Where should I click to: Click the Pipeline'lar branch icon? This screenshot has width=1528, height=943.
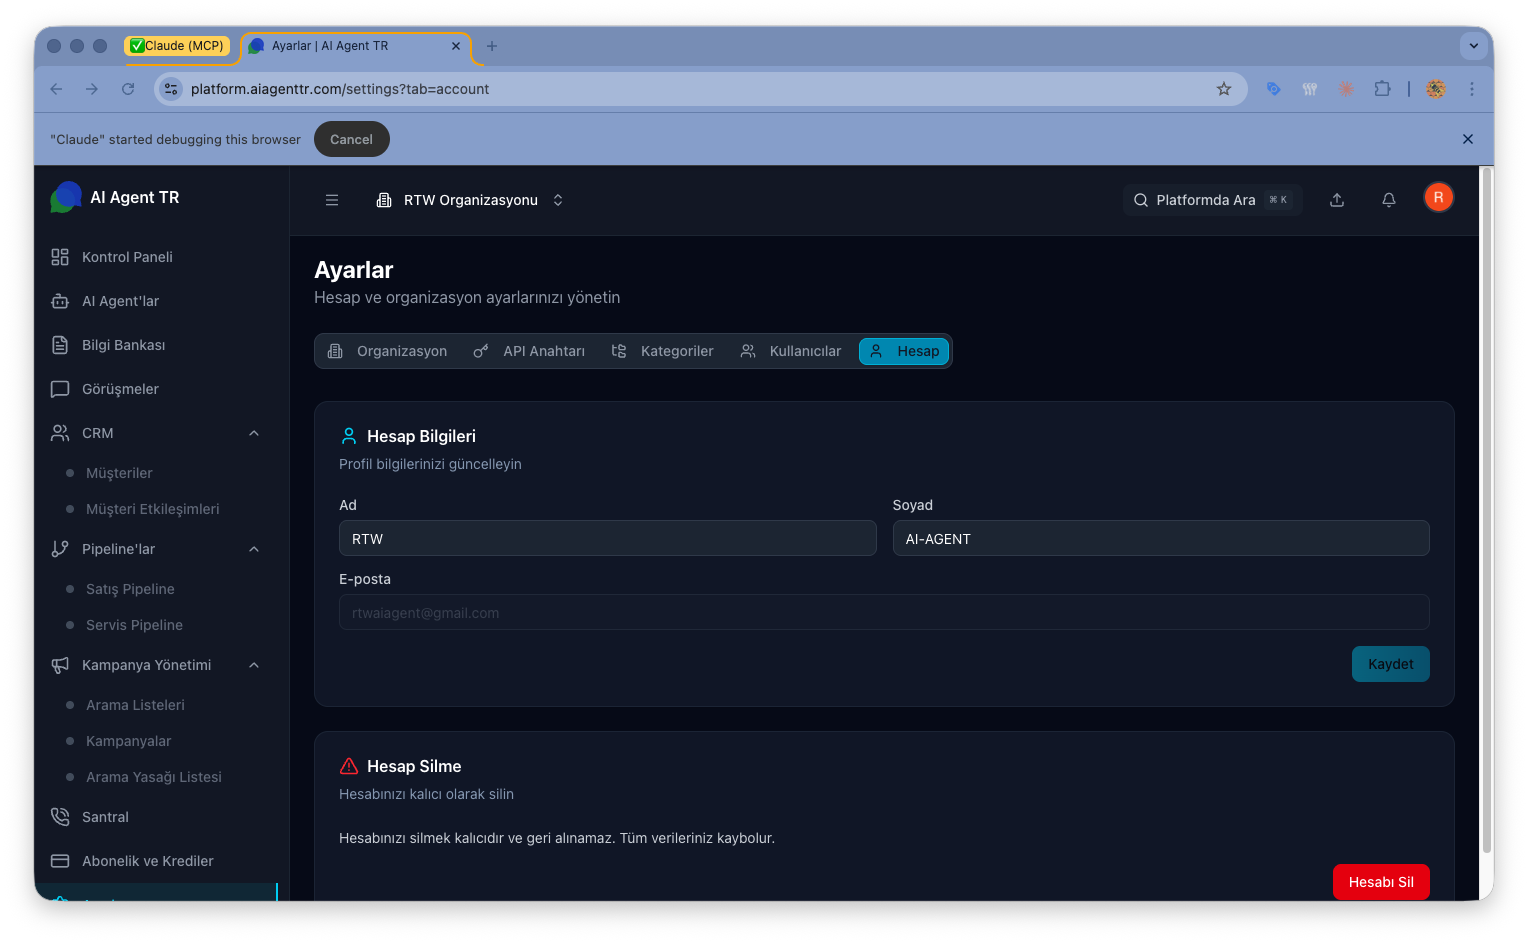(x=60, y=549)
